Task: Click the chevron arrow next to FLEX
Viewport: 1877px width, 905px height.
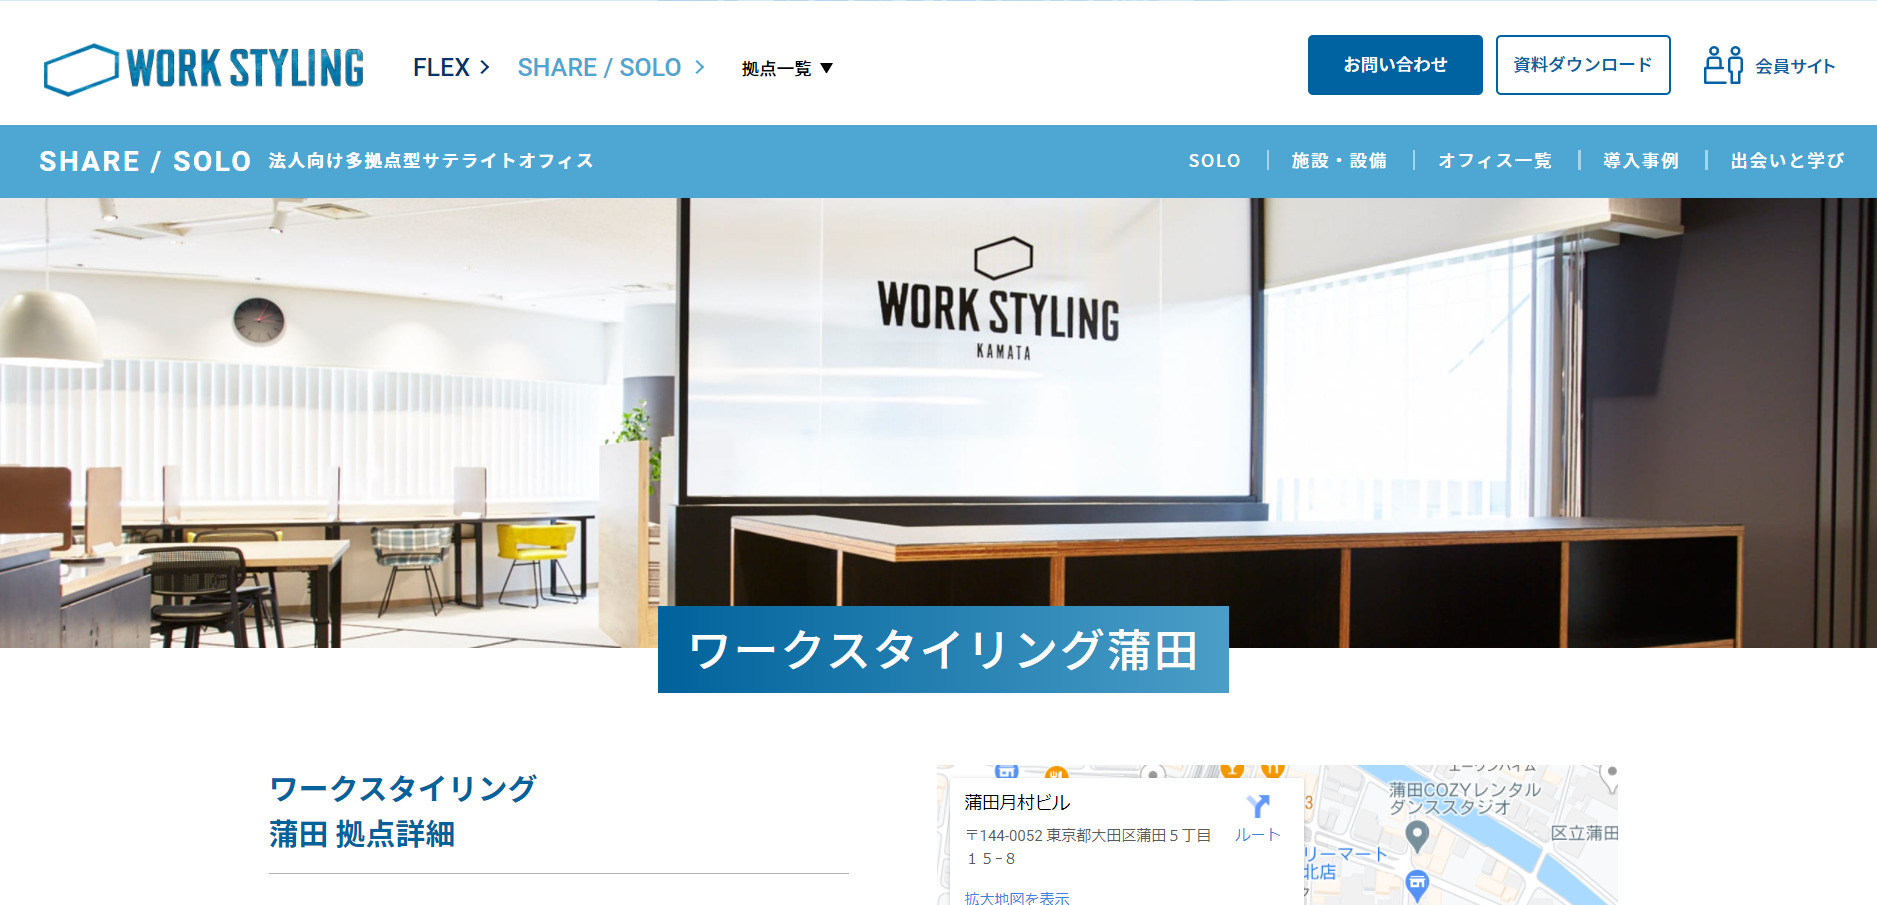Action: 485,67
